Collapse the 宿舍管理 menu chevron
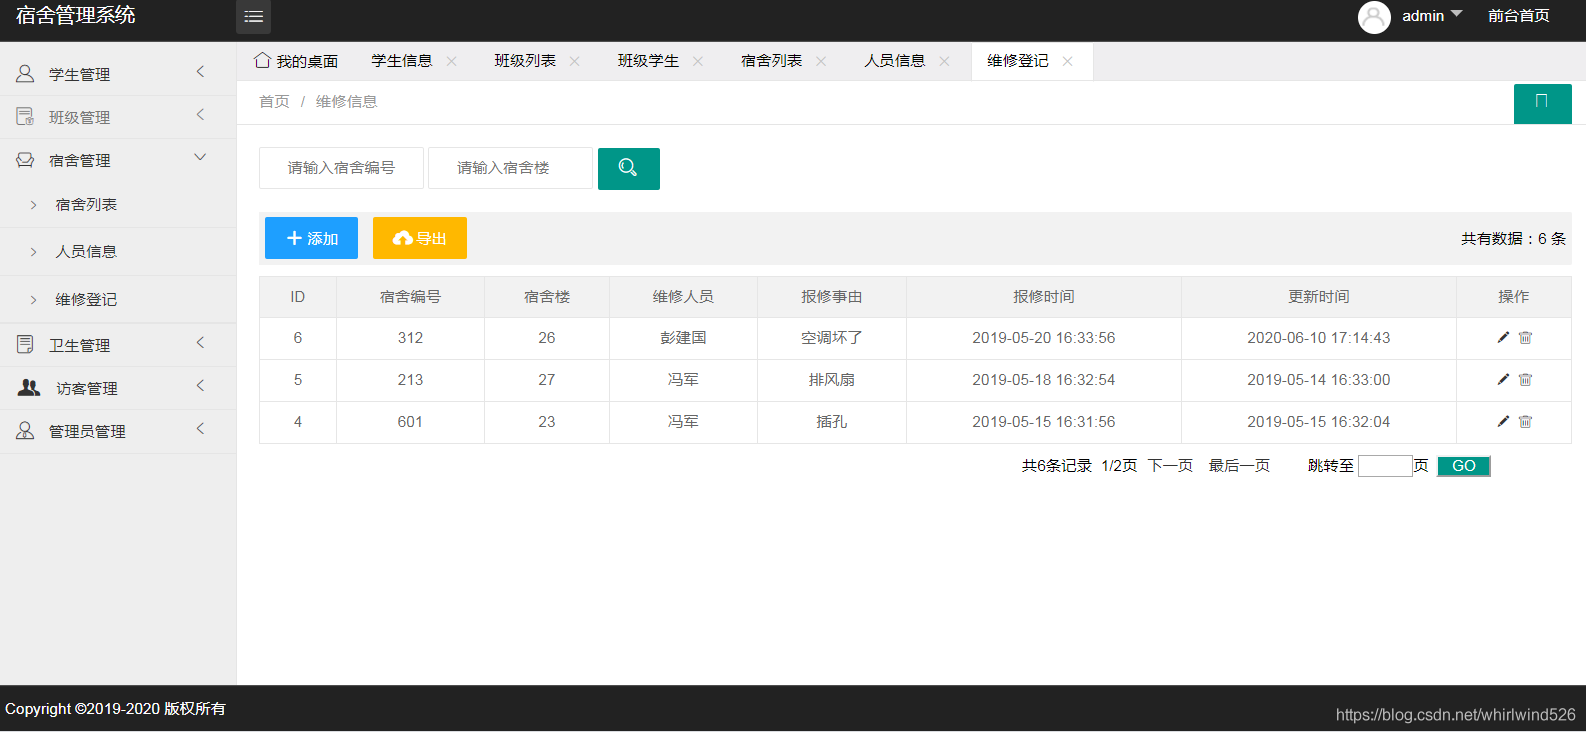Image resolution: width=1586 pixels, height=734 pixels. [200, 157]
